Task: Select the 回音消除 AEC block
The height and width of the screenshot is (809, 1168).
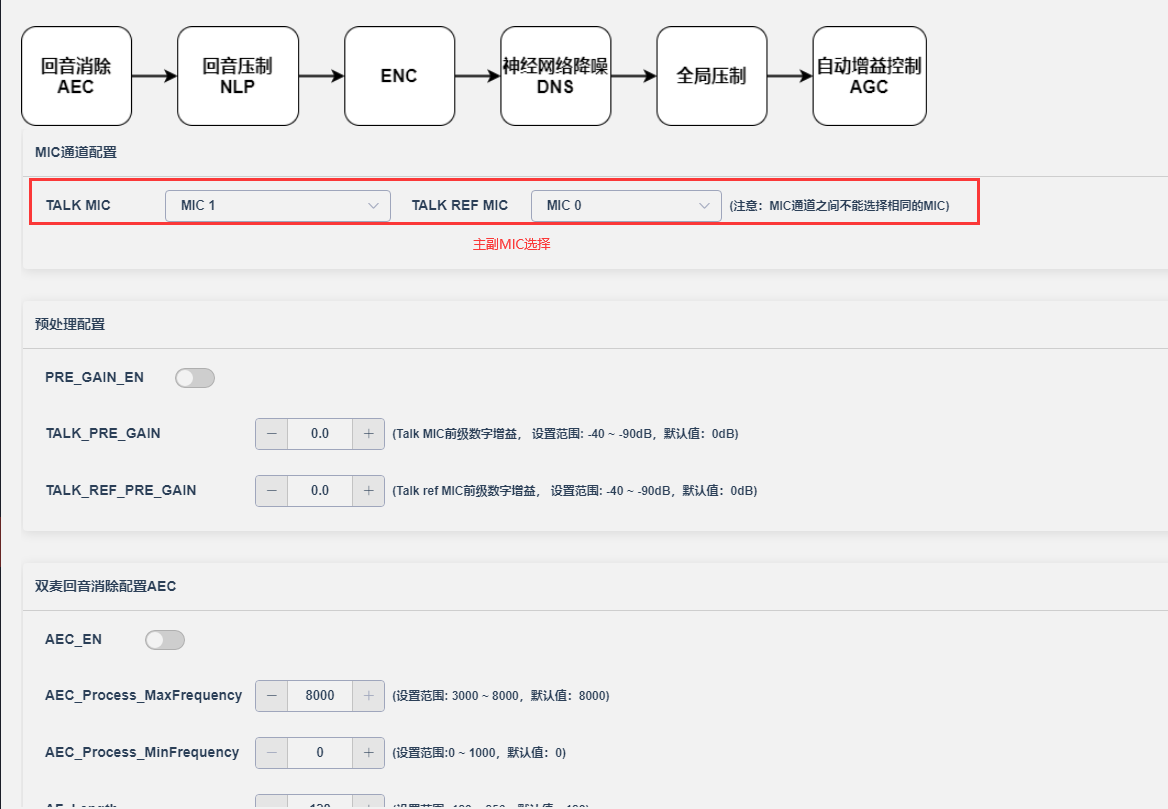Action: pos(77,76)
